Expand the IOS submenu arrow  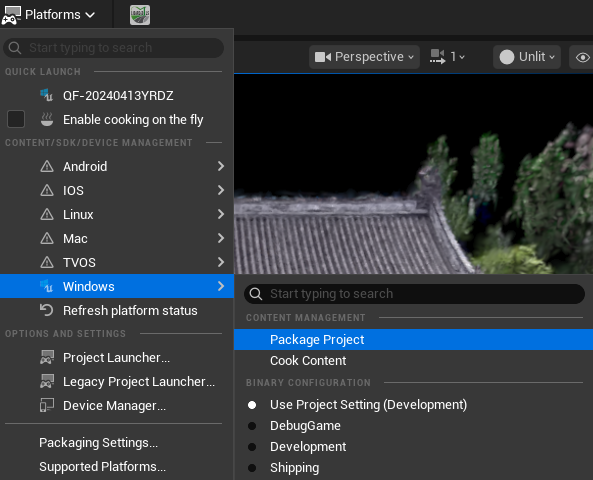click(x=221, y=190)
